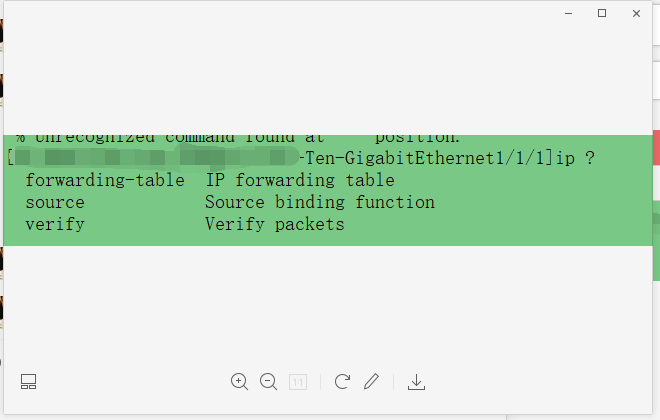Click the 'IP forwarding table' description

(x=300, y=180)
